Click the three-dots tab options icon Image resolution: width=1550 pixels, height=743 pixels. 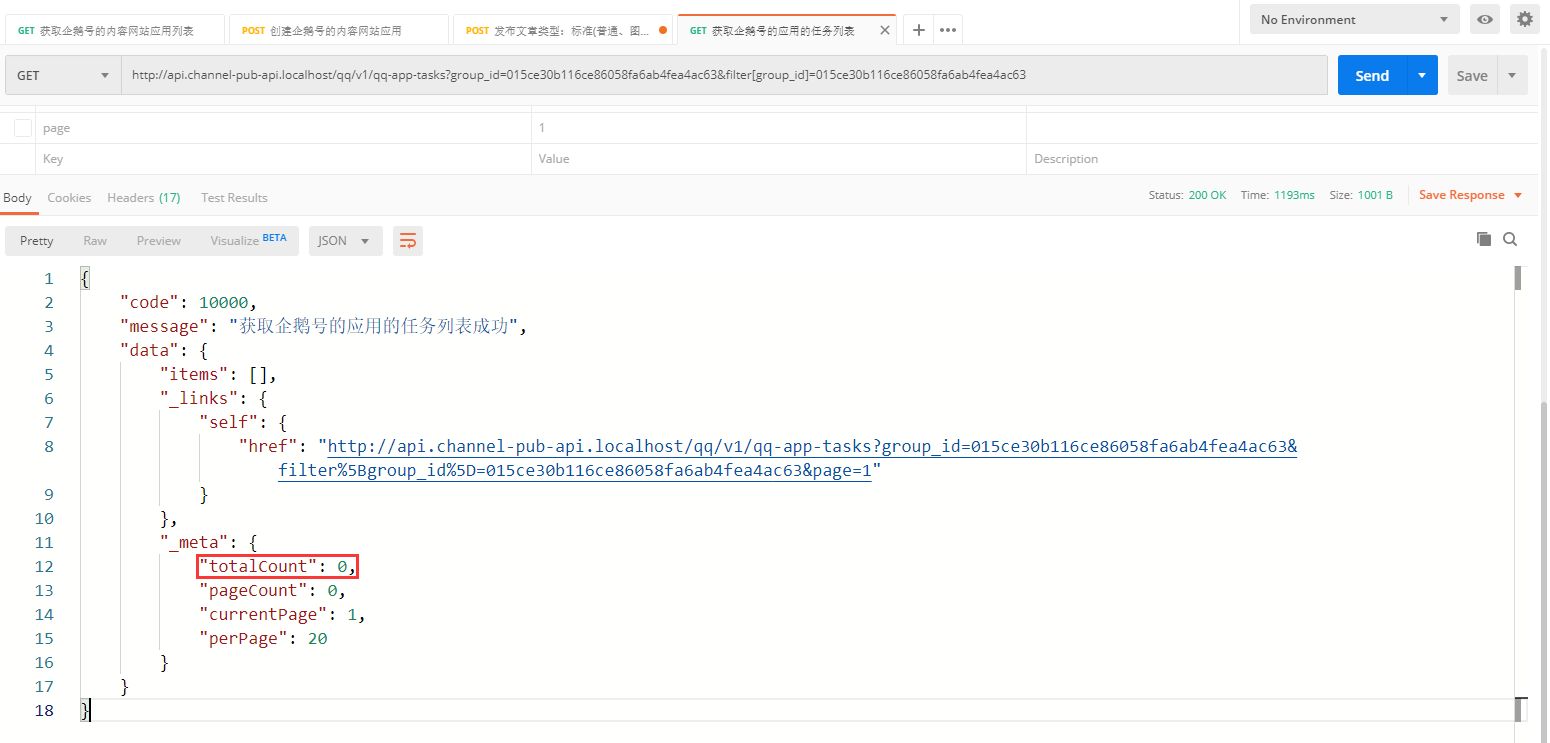tap(948, 30)
